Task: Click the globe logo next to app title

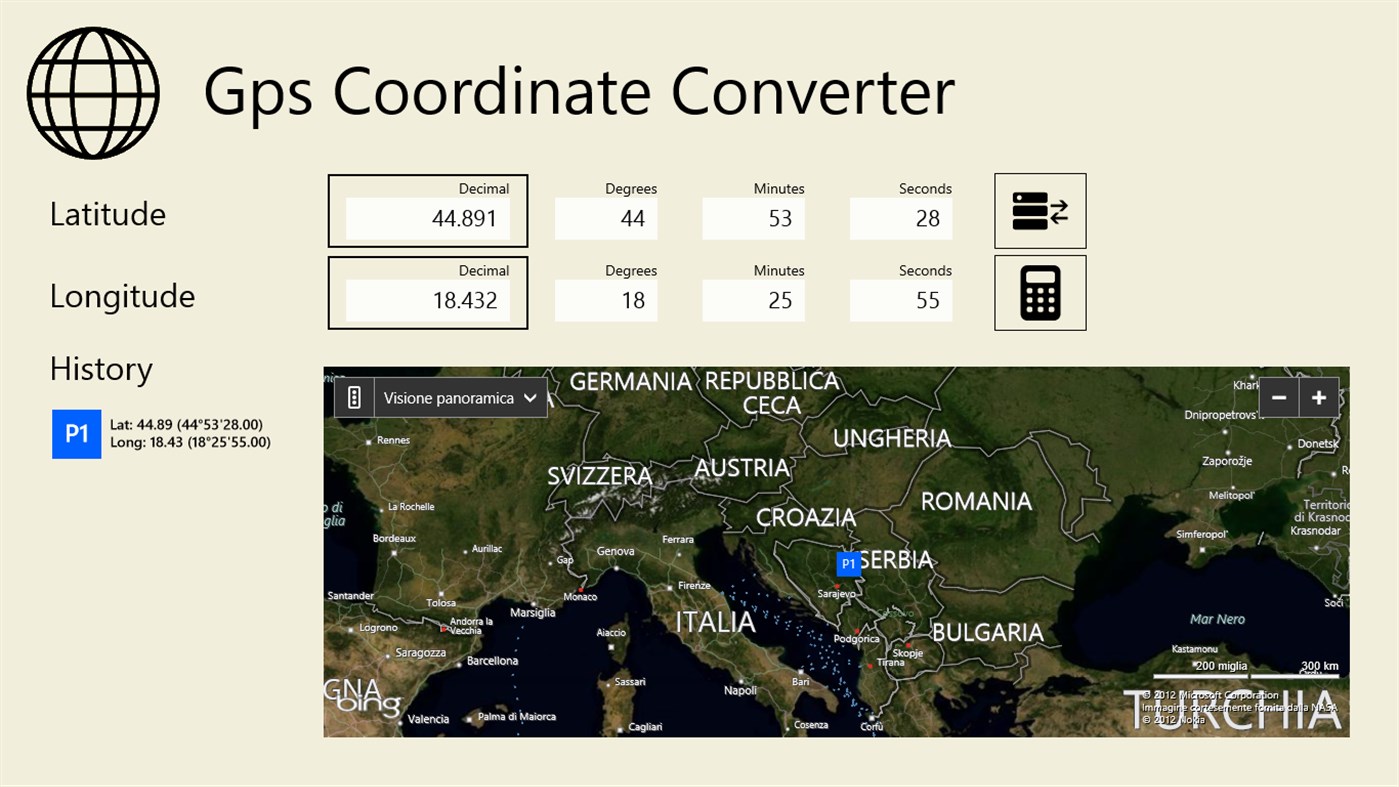Action: (92, 92)
